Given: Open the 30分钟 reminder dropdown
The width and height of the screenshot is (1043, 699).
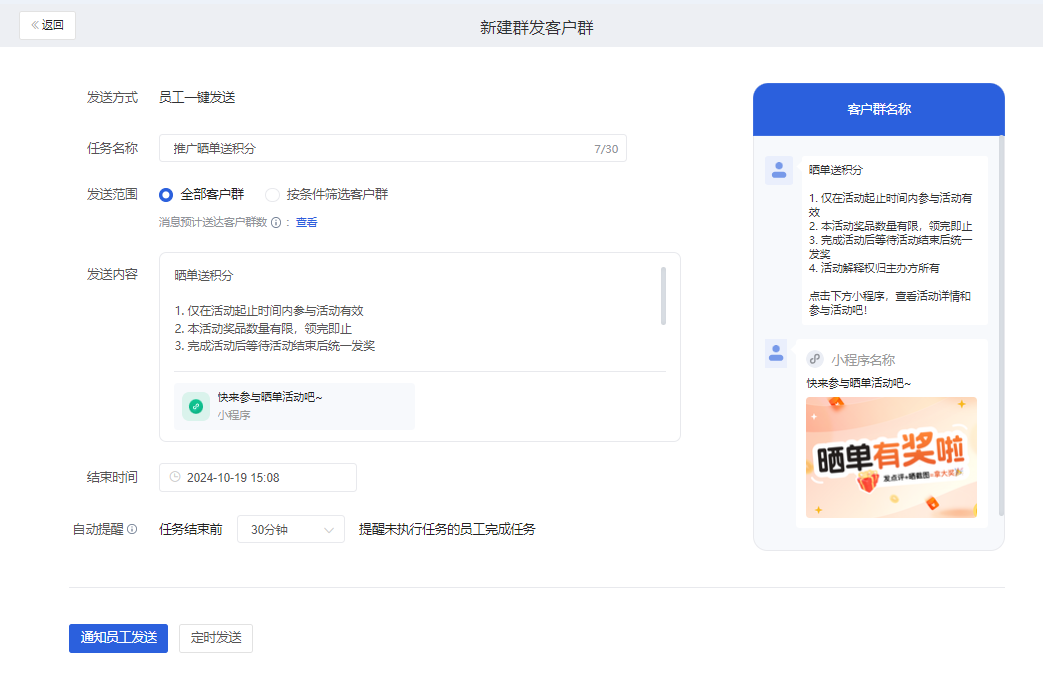Looking at the screenshot, I should coord(291,529).
